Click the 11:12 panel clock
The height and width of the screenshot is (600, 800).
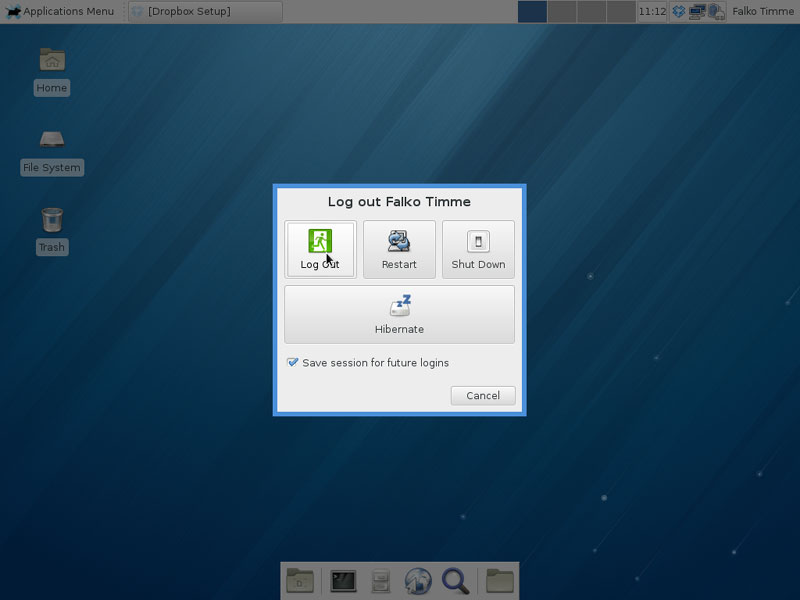[x=652, y=11]
